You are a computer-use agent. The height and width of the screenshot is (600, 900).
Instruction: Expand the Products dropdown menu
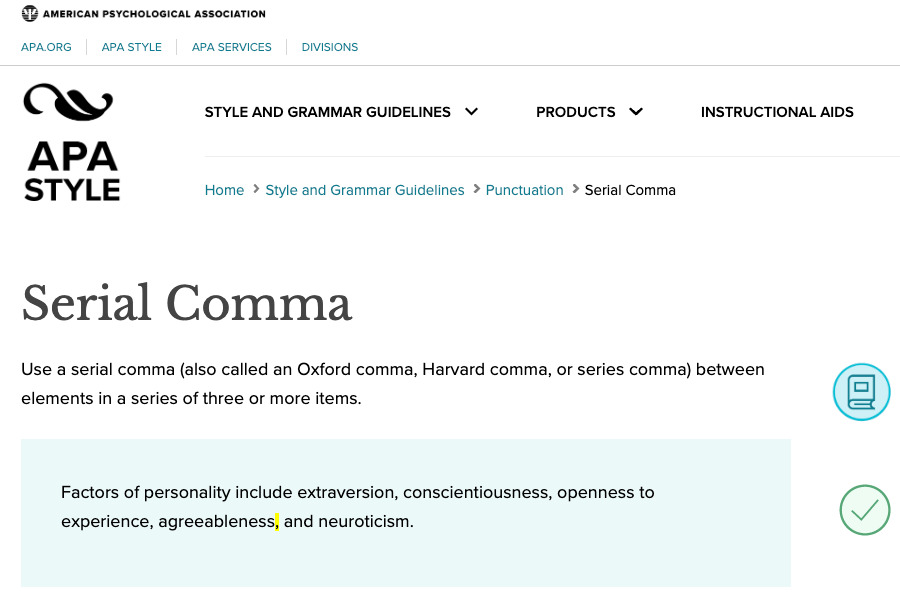635,112
